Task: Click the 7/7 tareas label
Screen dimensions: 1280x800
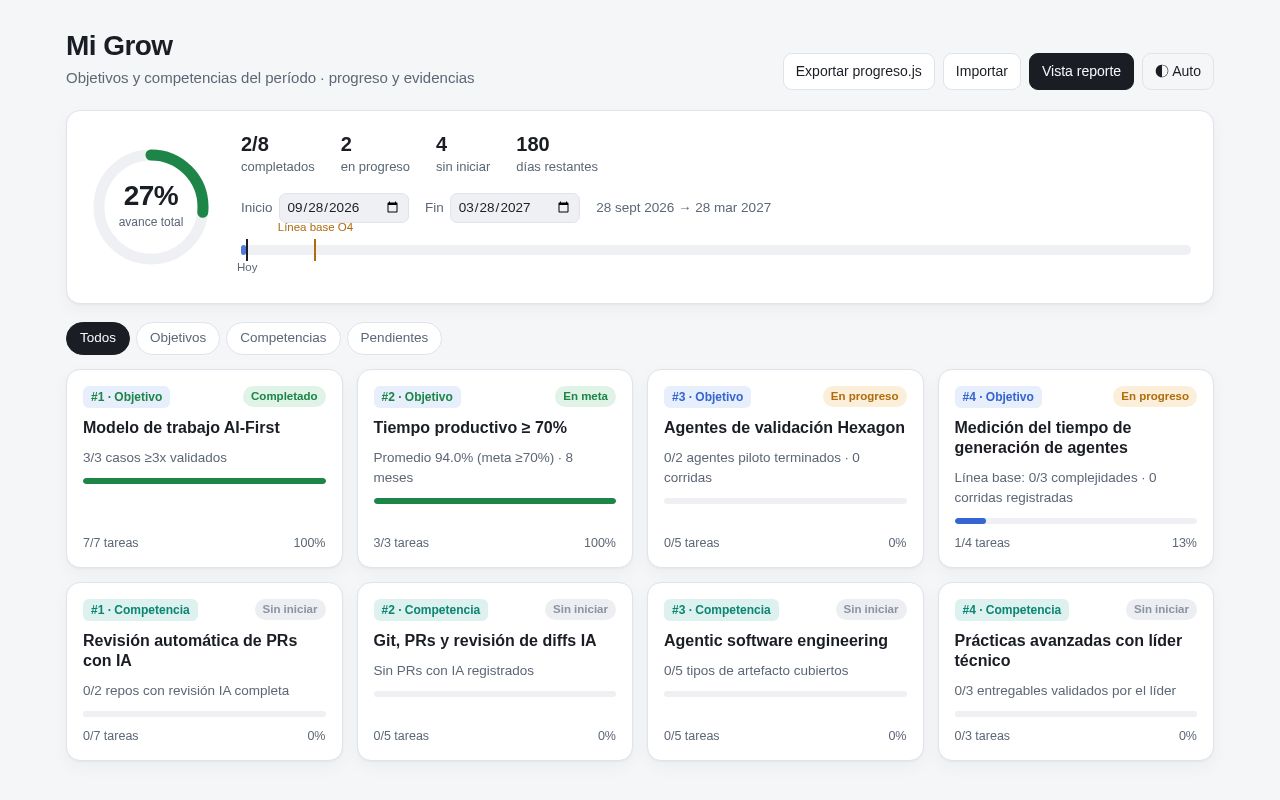Action: coord(111,543)
